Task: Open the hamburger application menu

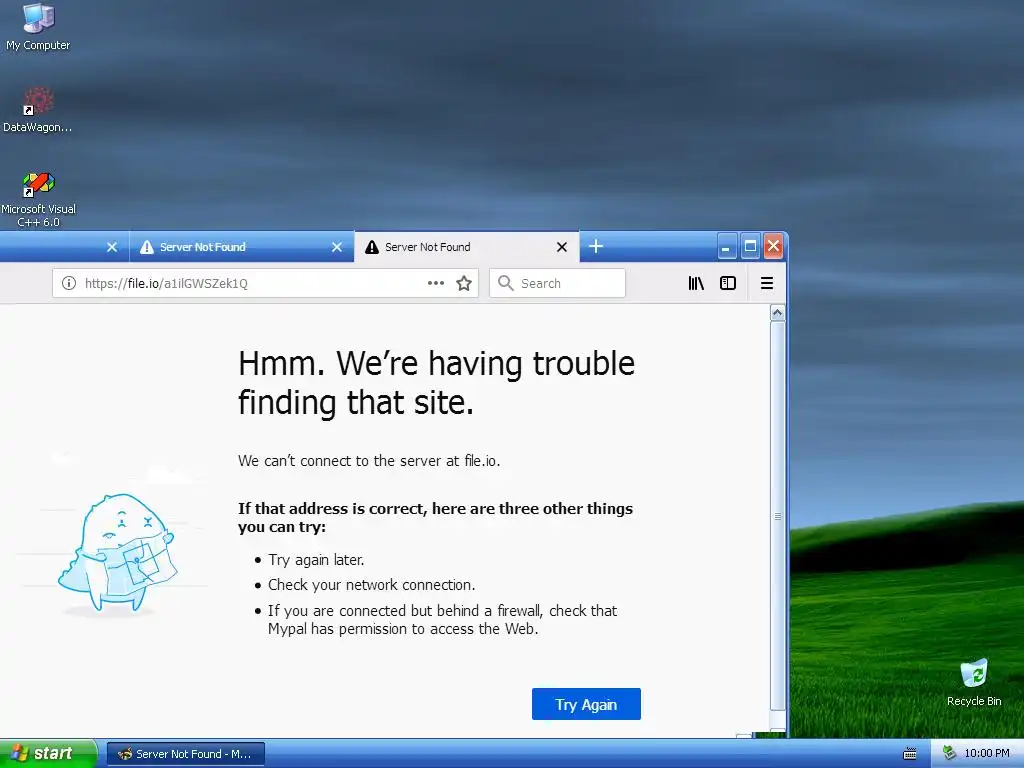Action: click(x=767, y=283)
